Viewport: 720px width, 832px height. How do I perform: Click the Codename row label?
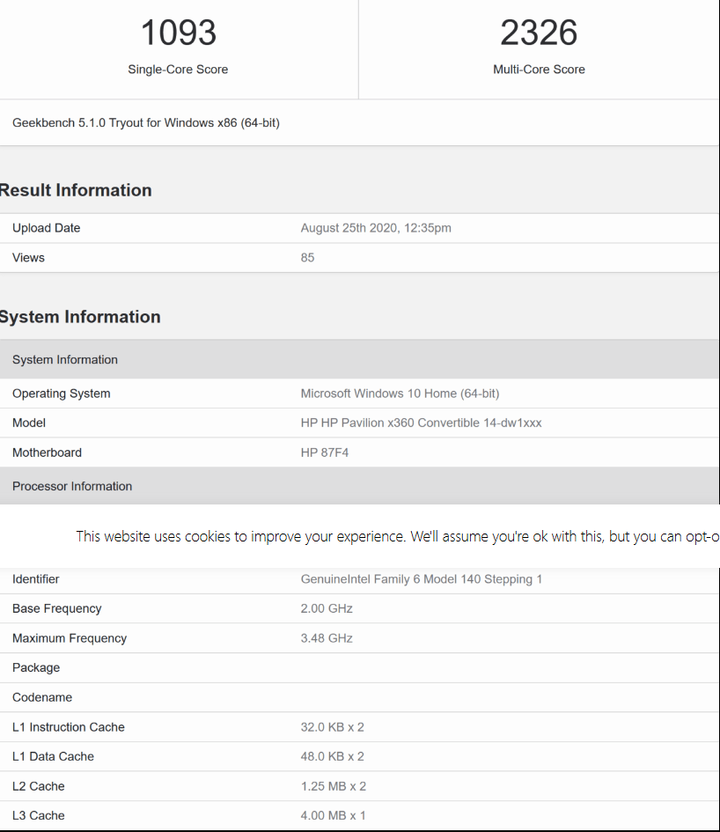coord(42,698)
